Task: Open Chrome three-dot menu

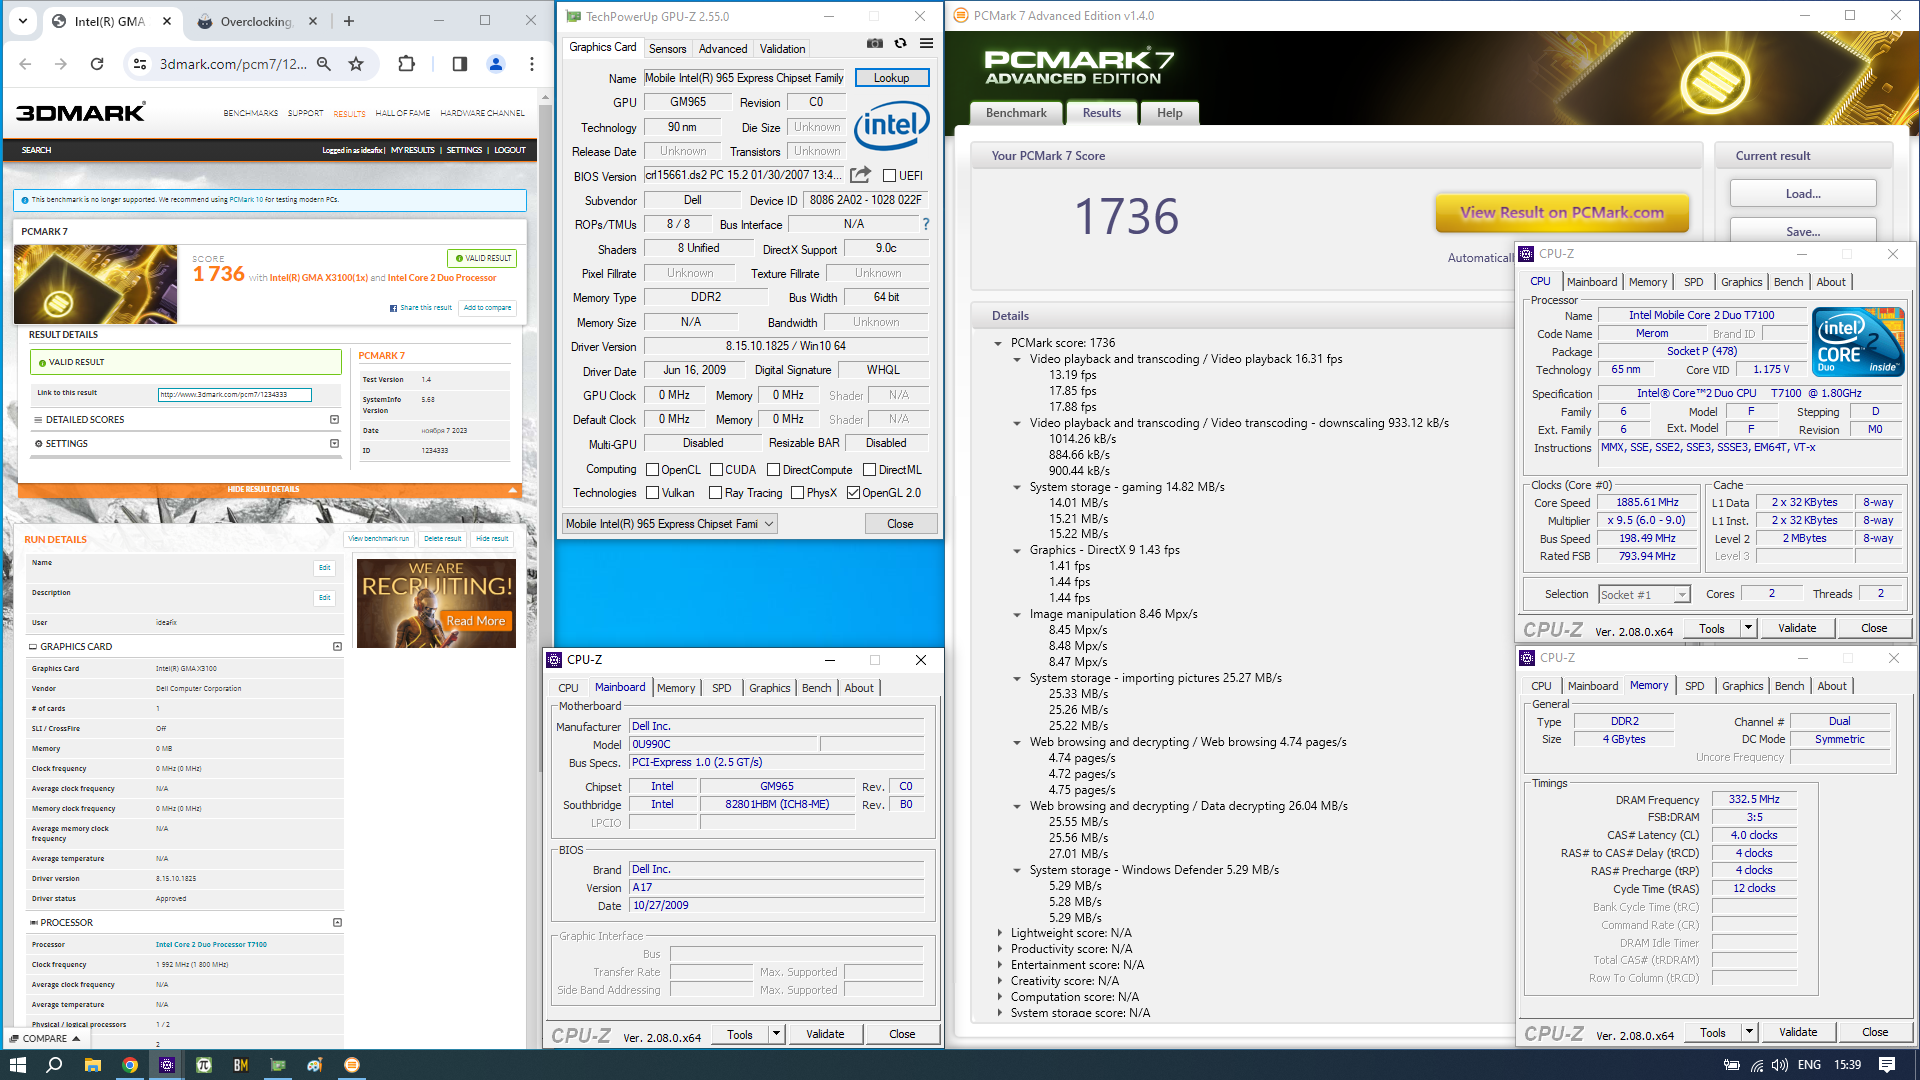Action: 532,64
